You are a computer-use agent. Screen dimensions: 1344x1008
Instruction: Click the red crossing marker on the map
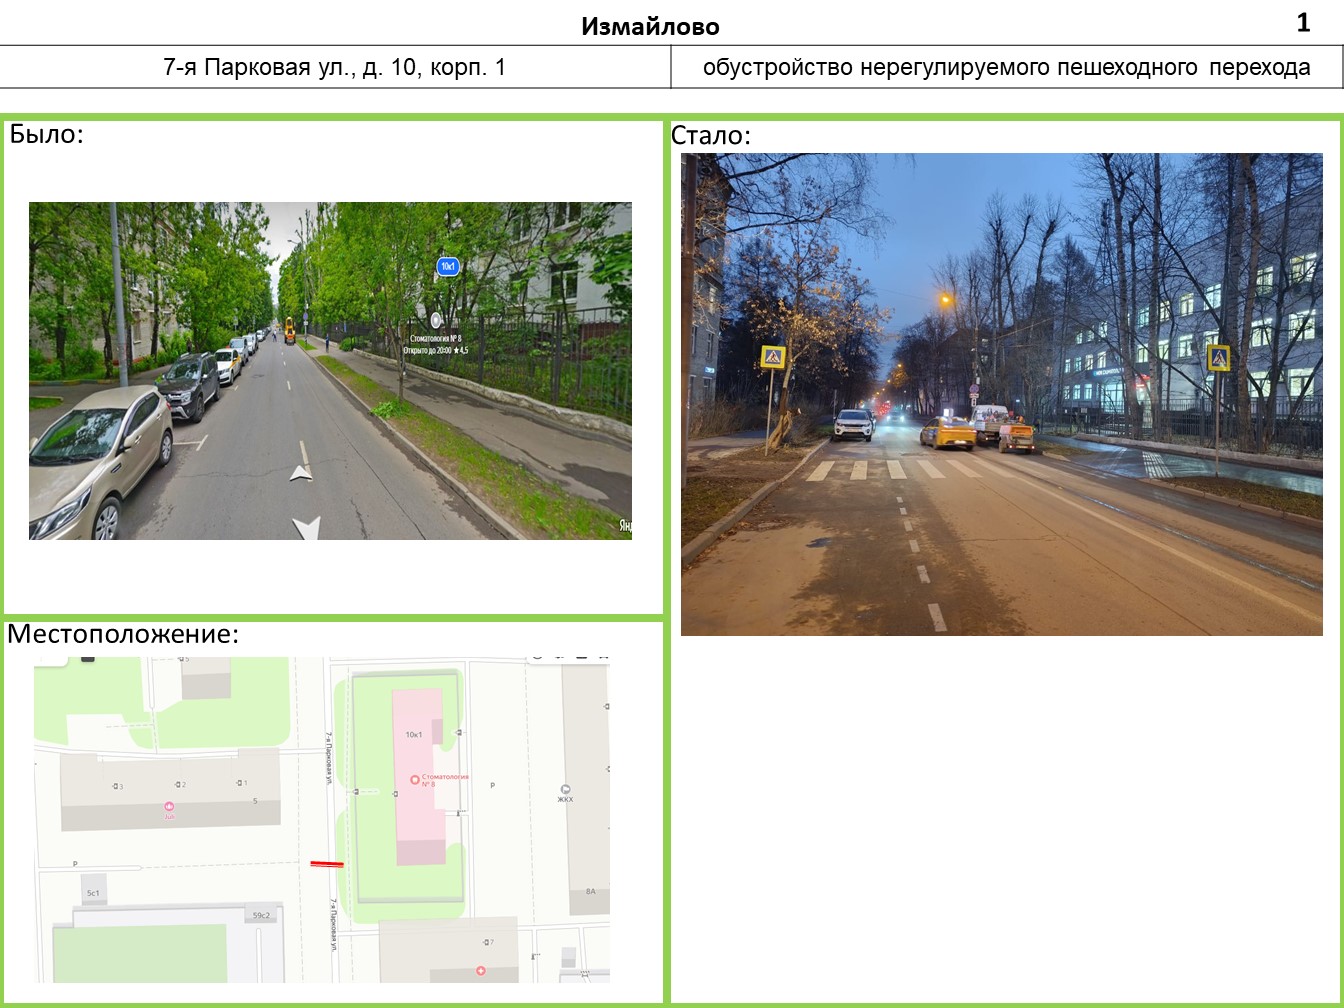pos(327,864)
